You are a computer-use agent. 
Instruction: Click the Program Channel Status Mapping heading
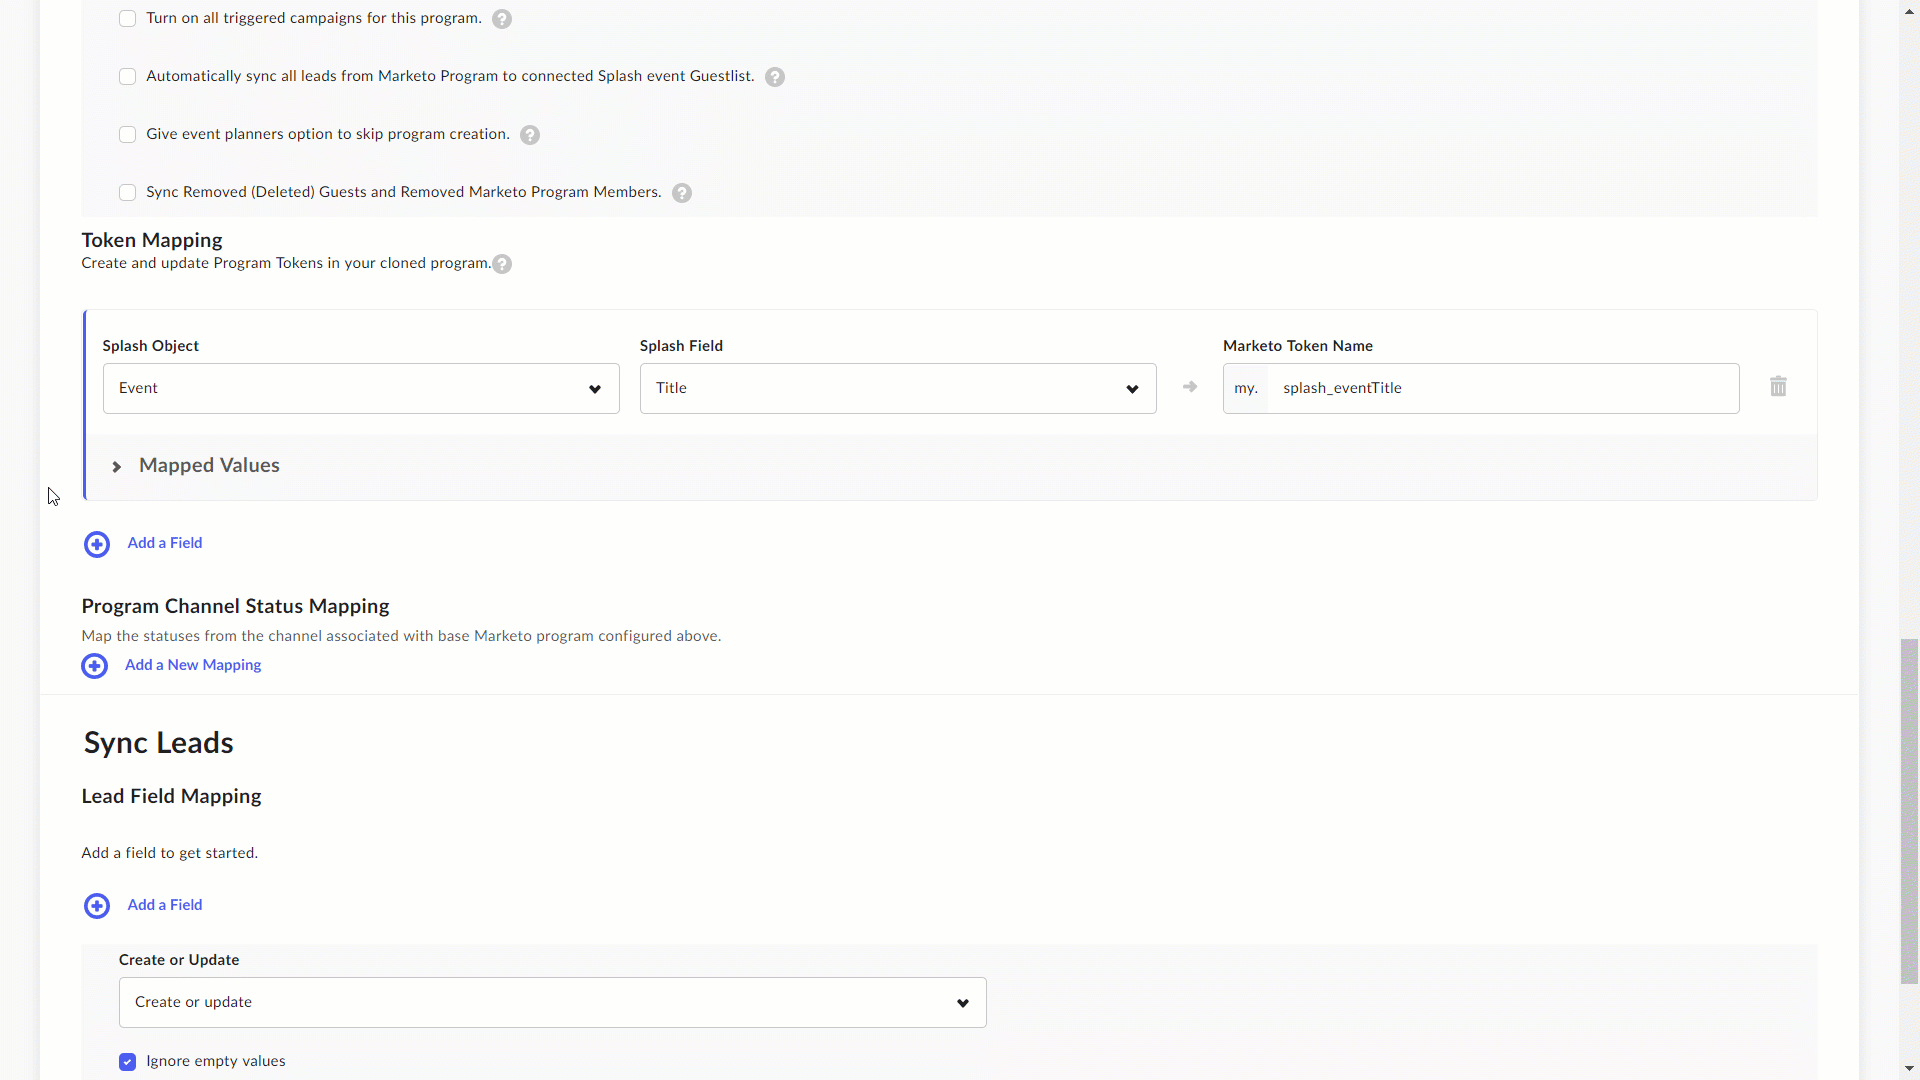[235, 606]
